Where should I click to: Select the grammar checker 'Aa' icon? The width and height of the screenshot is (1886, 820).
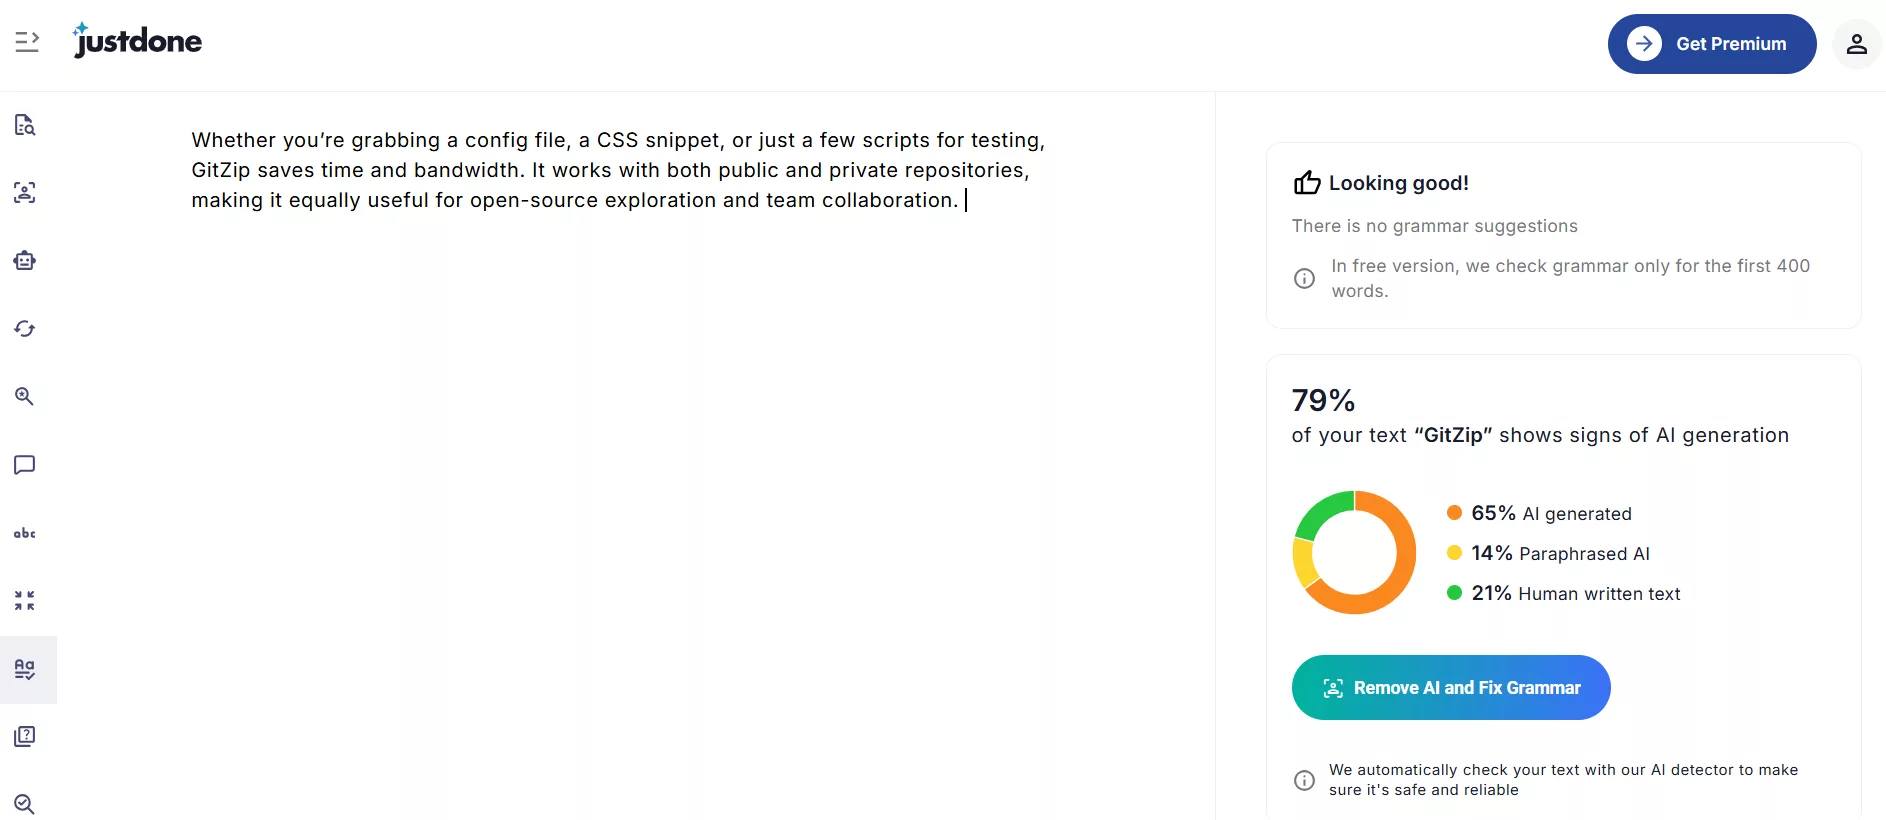(25, 669)
